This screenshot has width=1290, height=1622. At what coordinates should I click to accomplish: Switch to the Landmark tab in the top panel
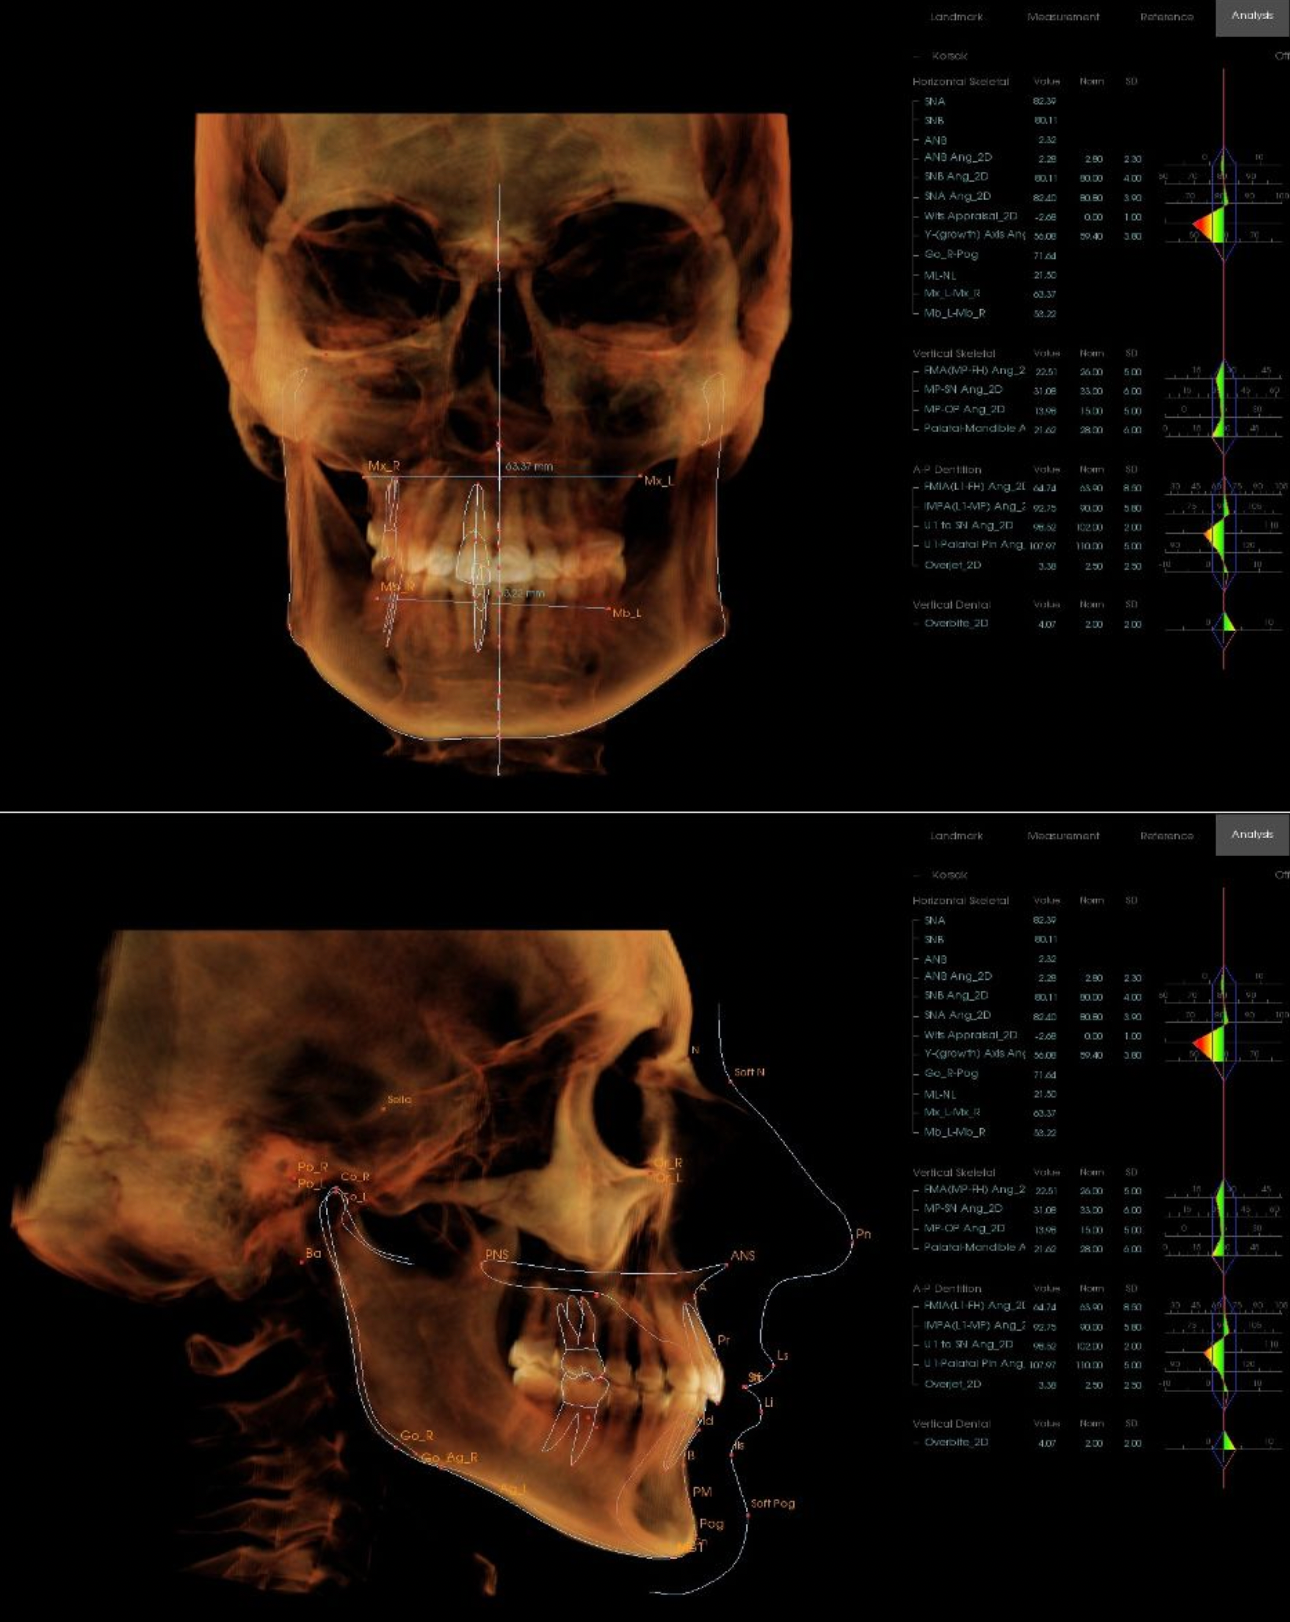click(x=956, y=17)
